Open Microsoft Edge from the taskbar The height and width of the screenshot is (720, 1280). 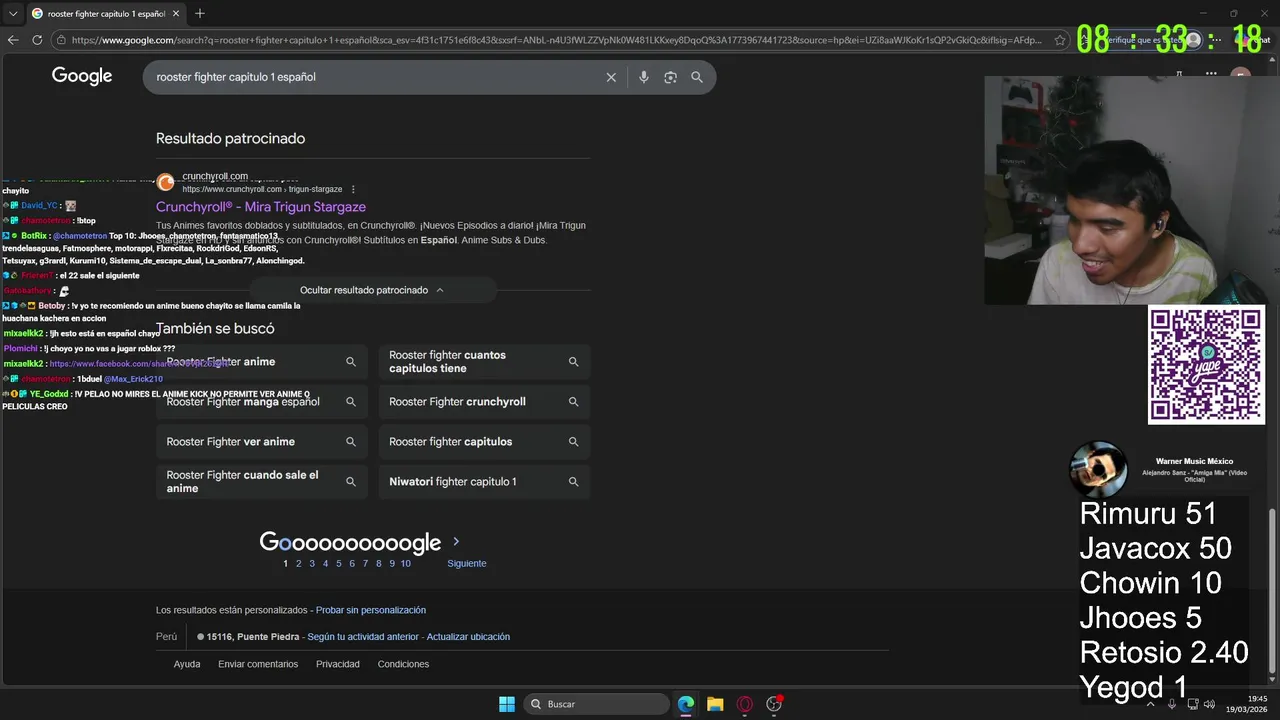(686, 704)
